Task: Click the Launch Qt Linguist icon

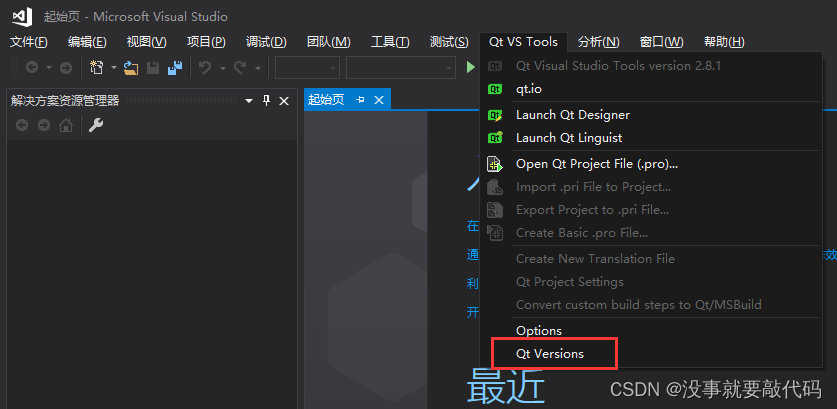Action: [x=495, y=137]
